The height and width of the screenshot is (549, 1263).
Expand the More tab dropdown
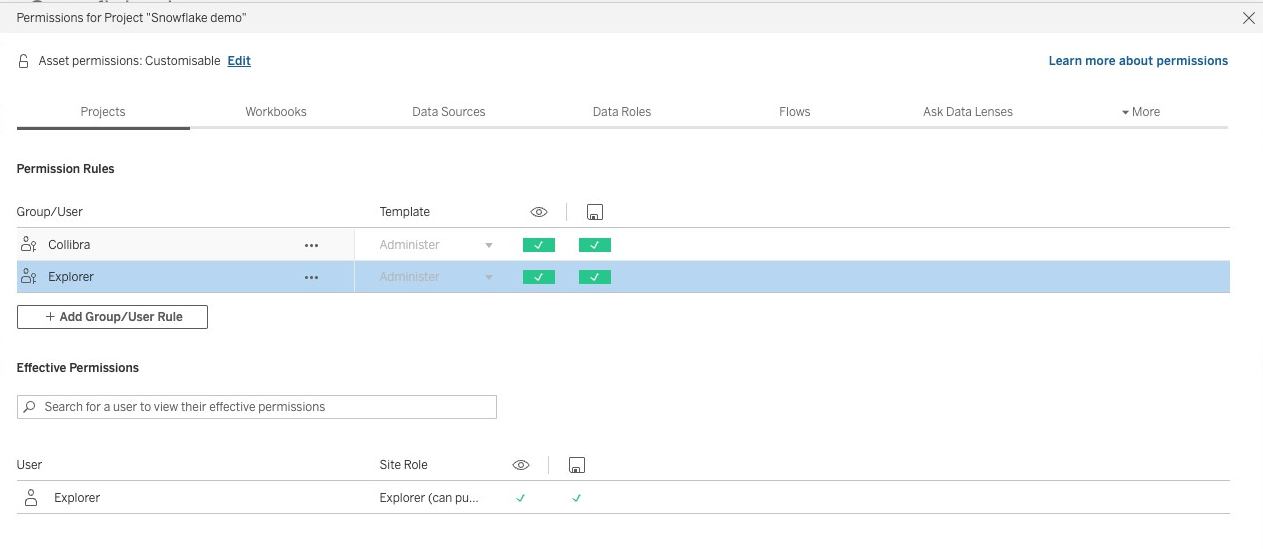[x=1141, y=112]
